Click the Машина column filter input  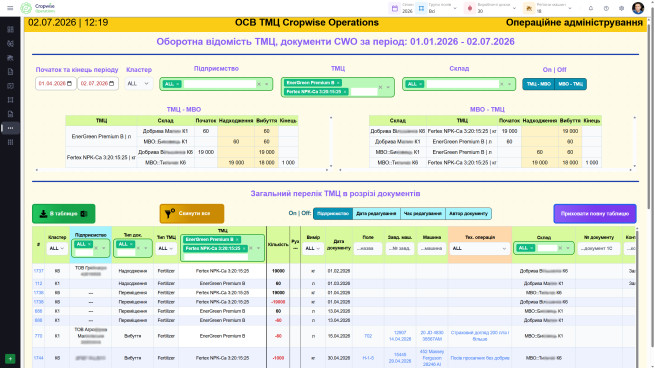(432, 248)
